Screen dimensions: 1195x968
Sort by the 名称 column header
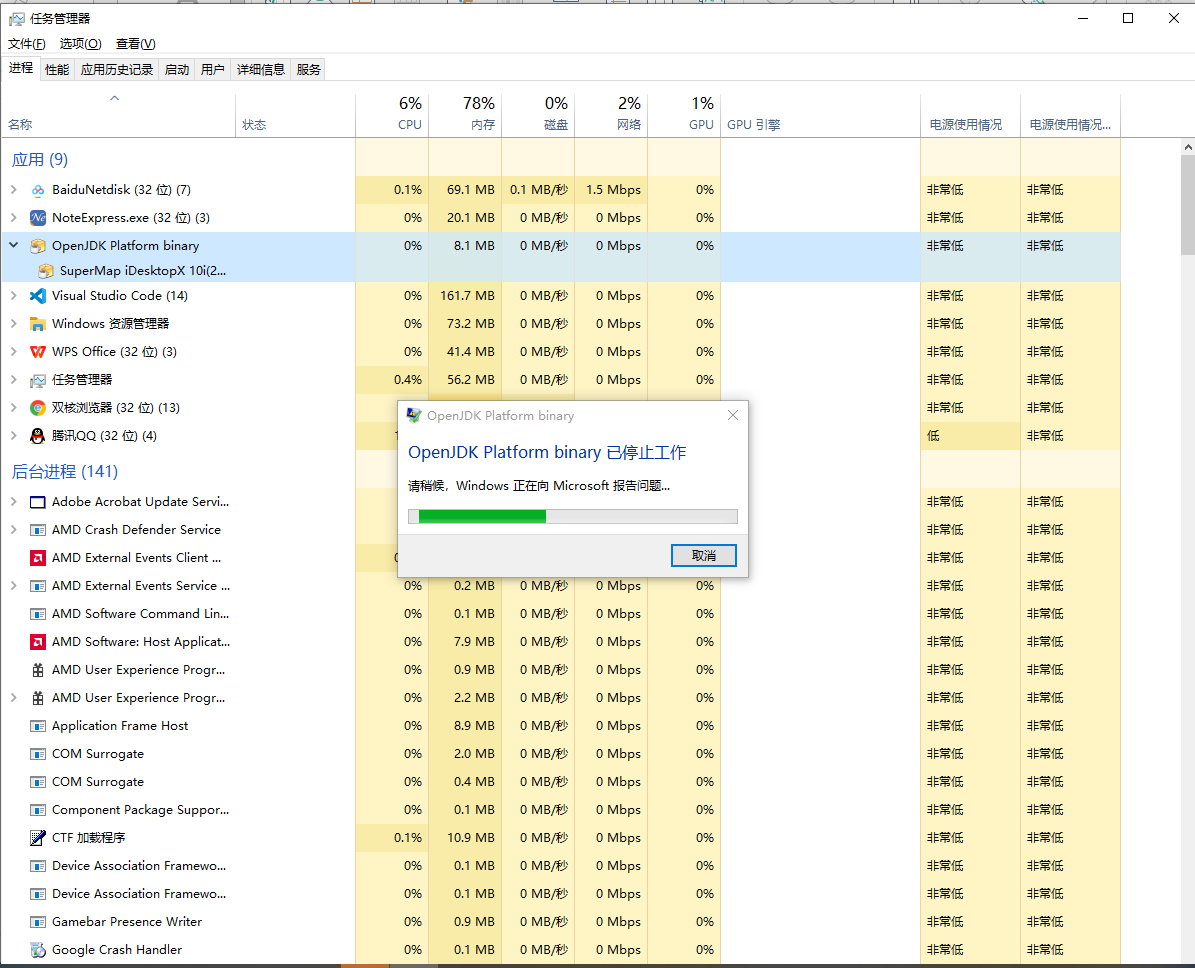click(x=119, y=115)
